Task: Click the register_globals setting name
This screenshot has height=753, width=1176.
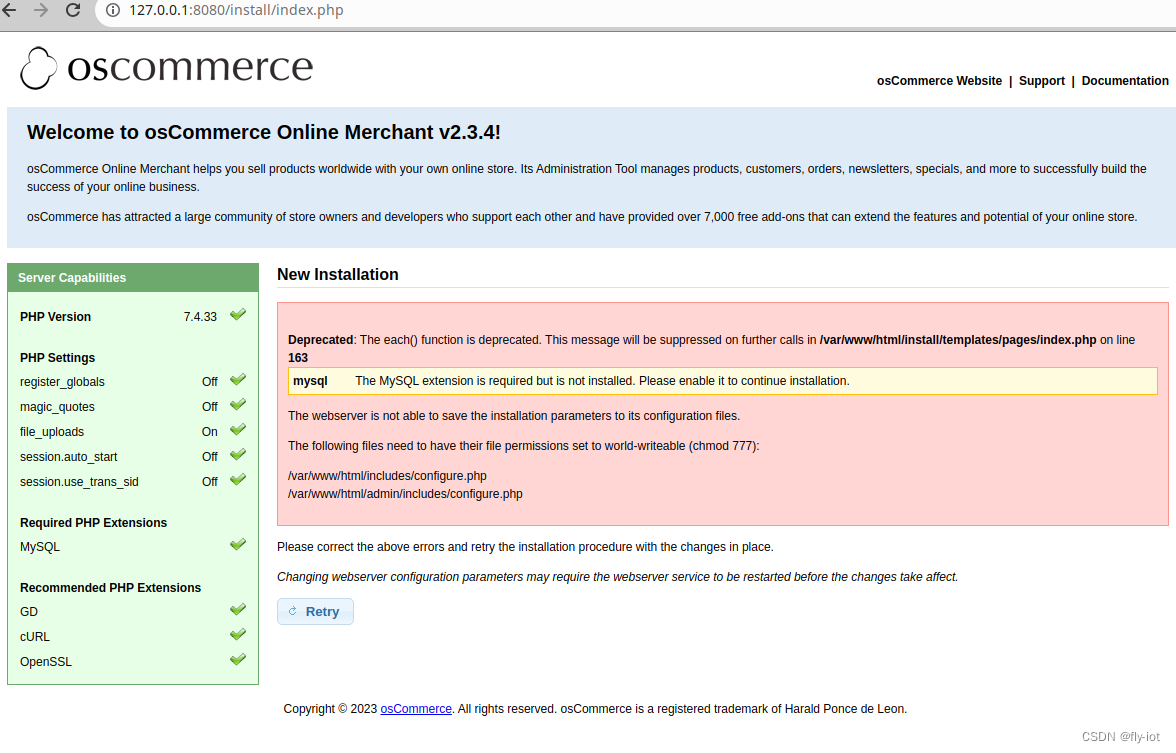Action: pos(62,382)
